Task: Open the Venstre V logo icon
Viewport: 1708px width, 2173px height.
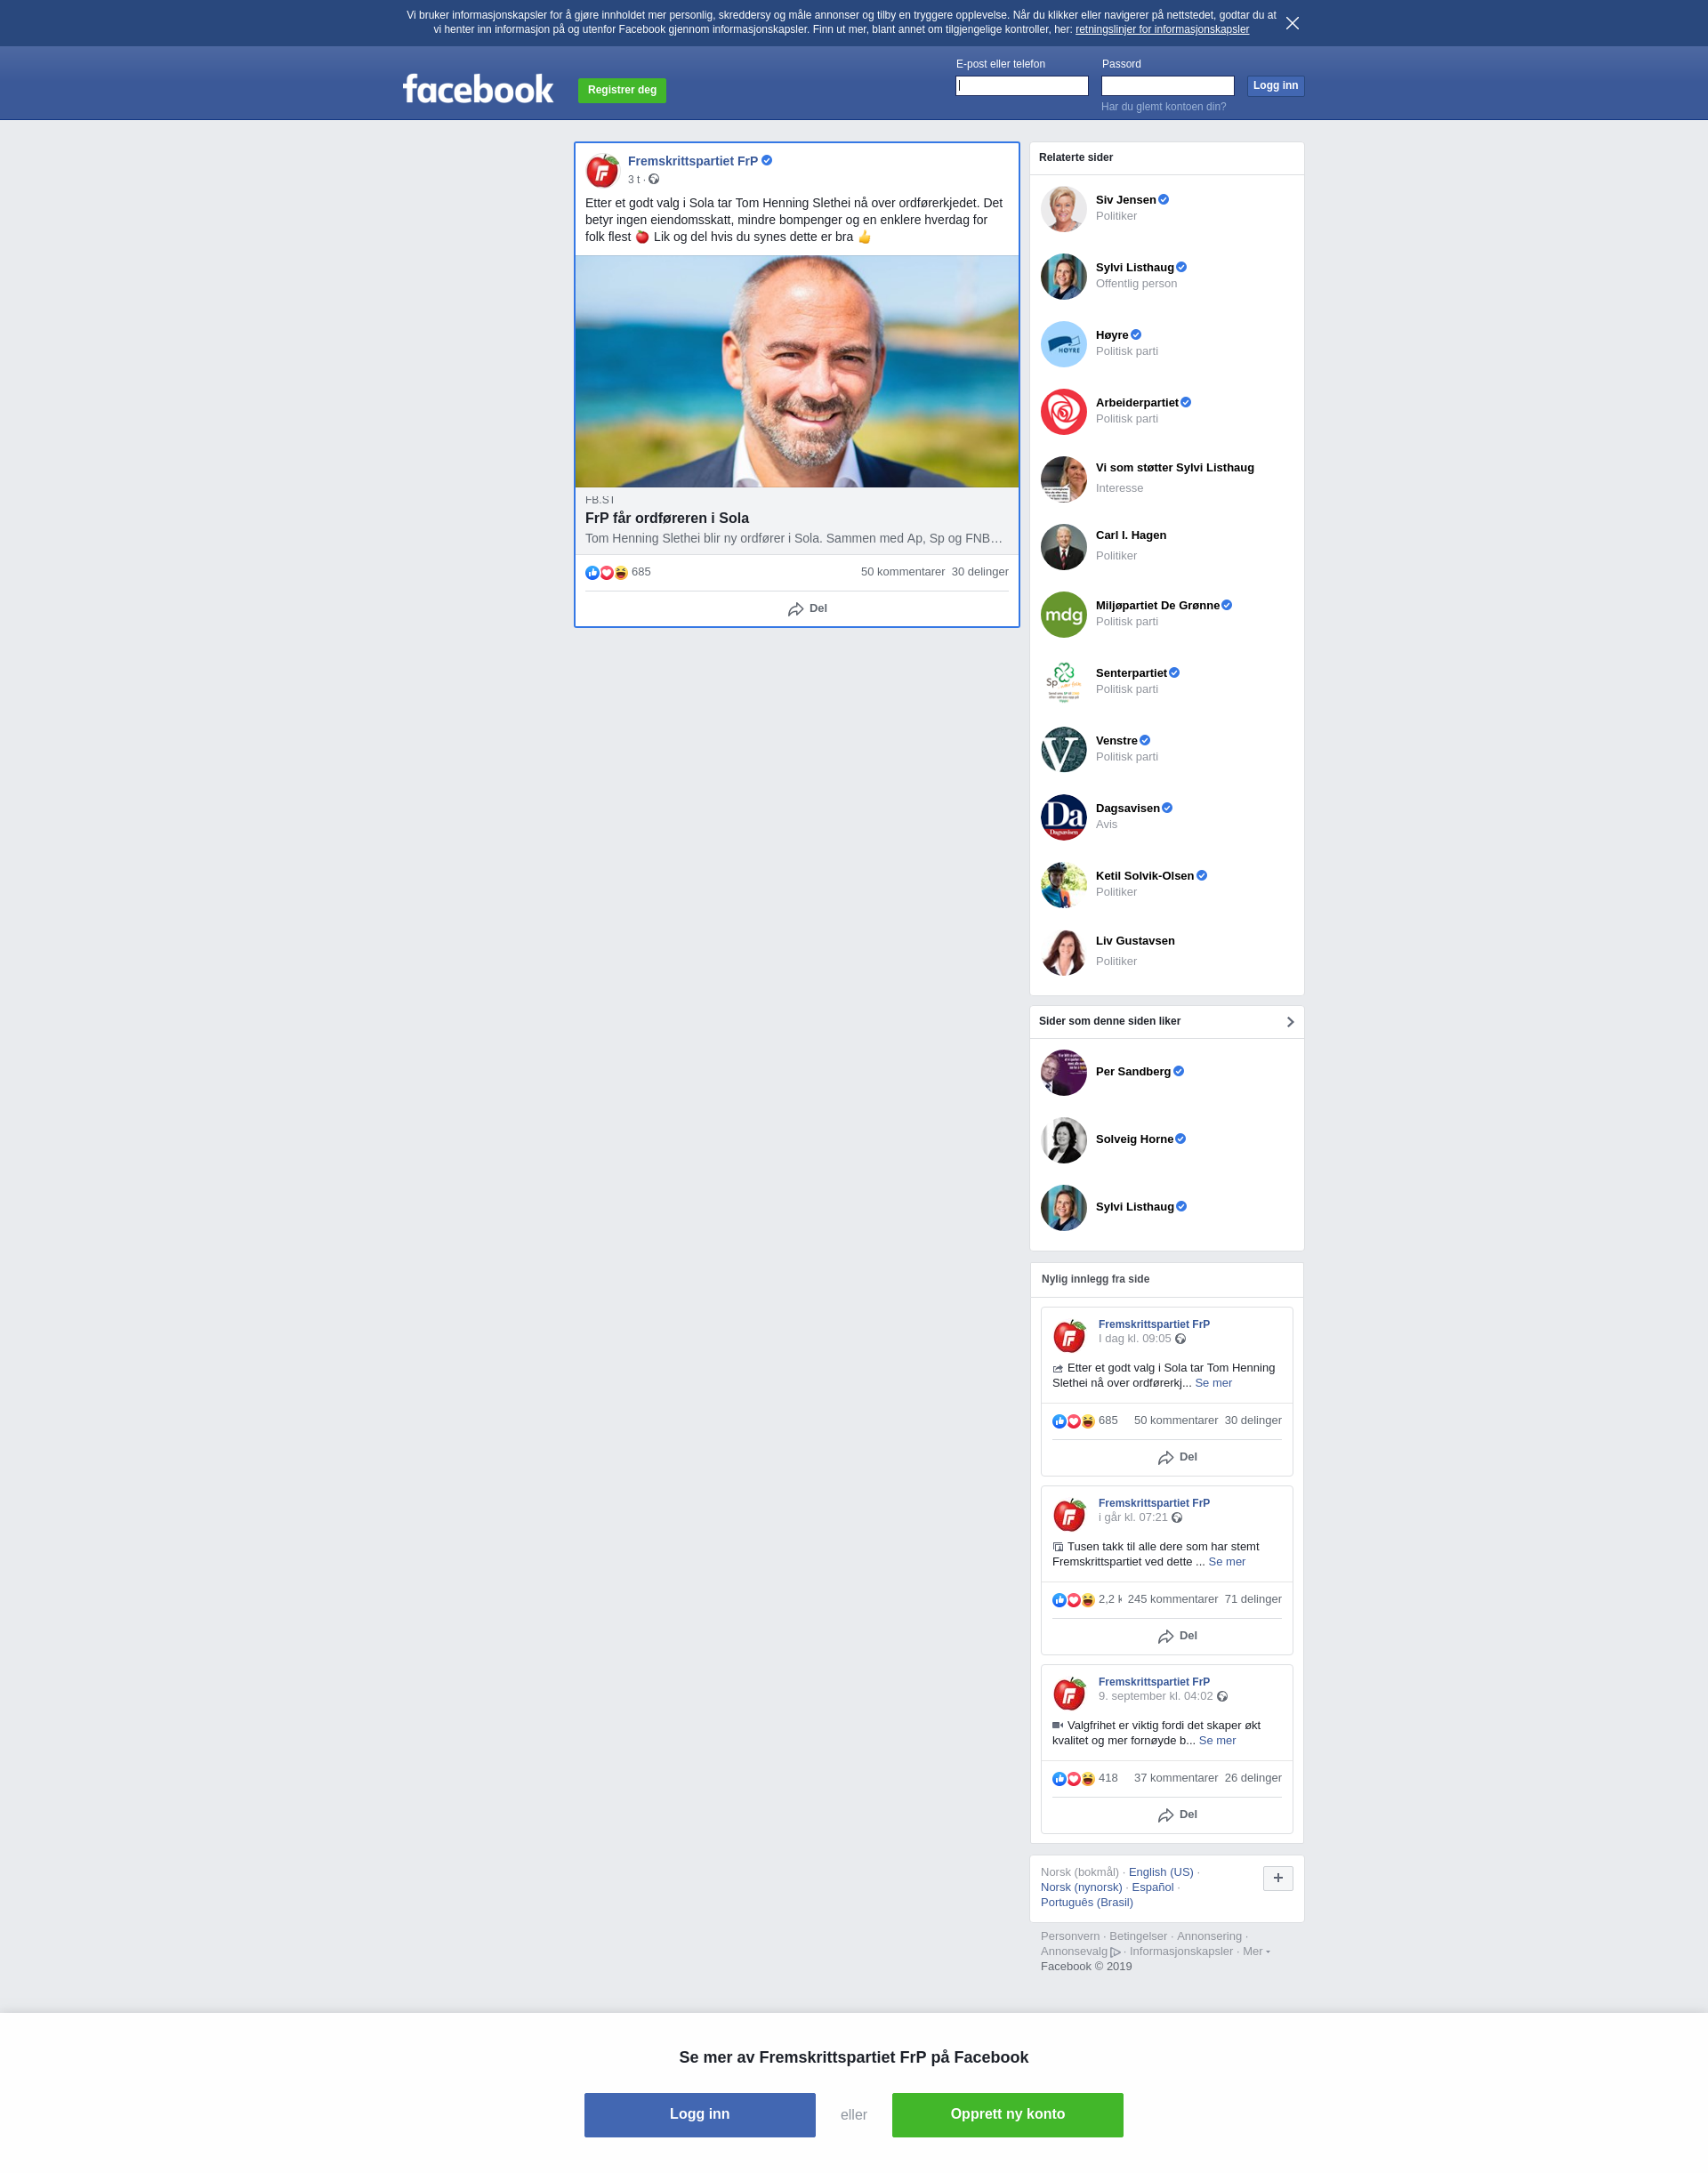Action: click(x=1063, y=750)
